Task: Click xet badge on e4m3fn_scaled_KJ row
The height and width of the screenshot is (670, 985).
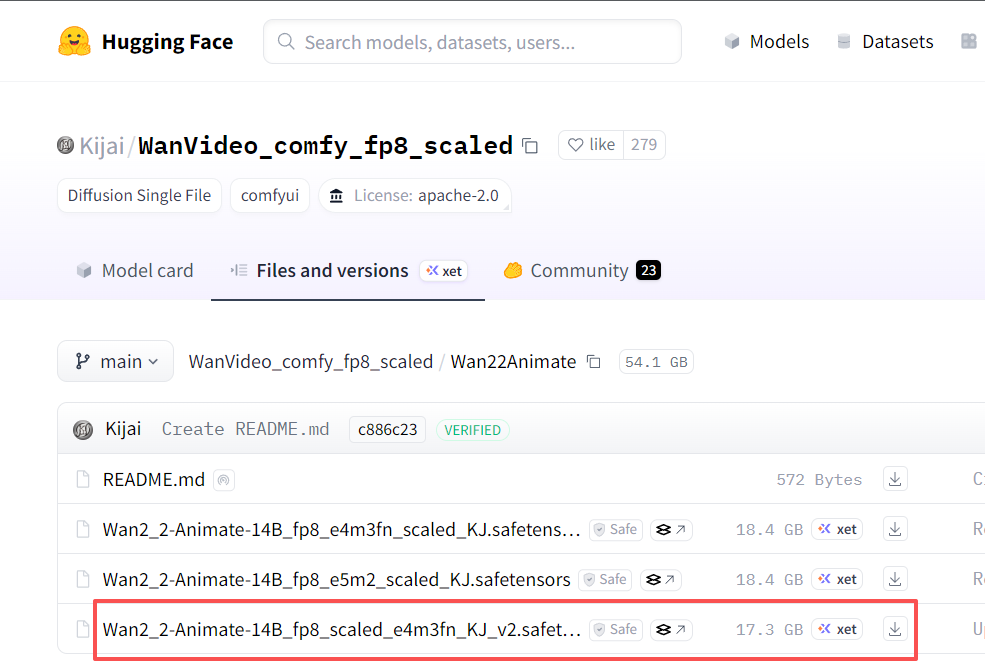Action: (x=837, y=529)
